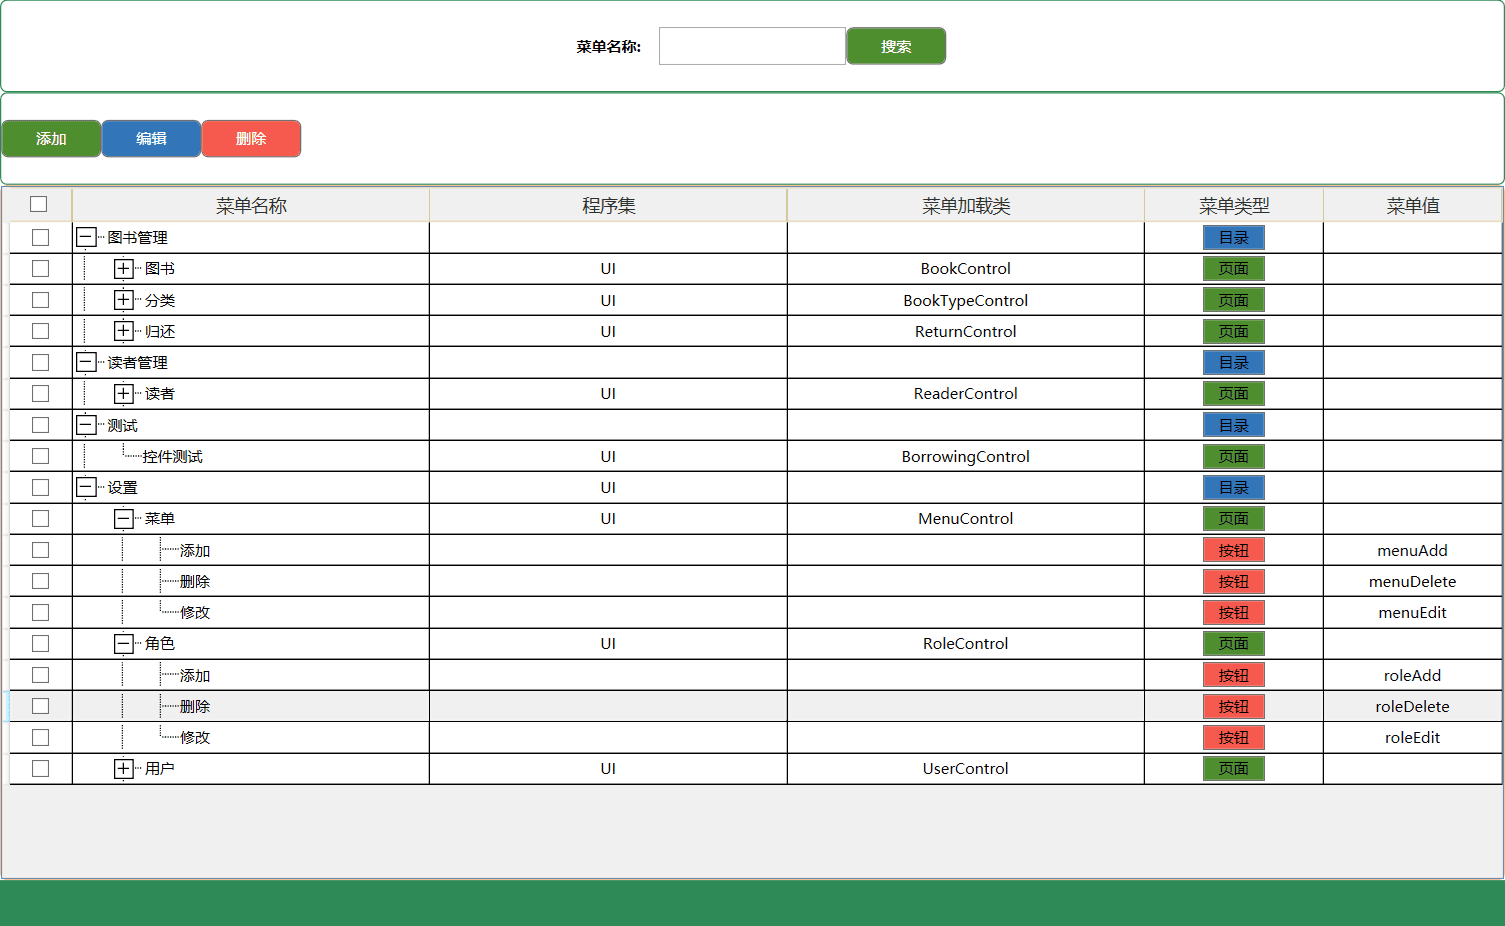Click the green 添加 add button

51,139
